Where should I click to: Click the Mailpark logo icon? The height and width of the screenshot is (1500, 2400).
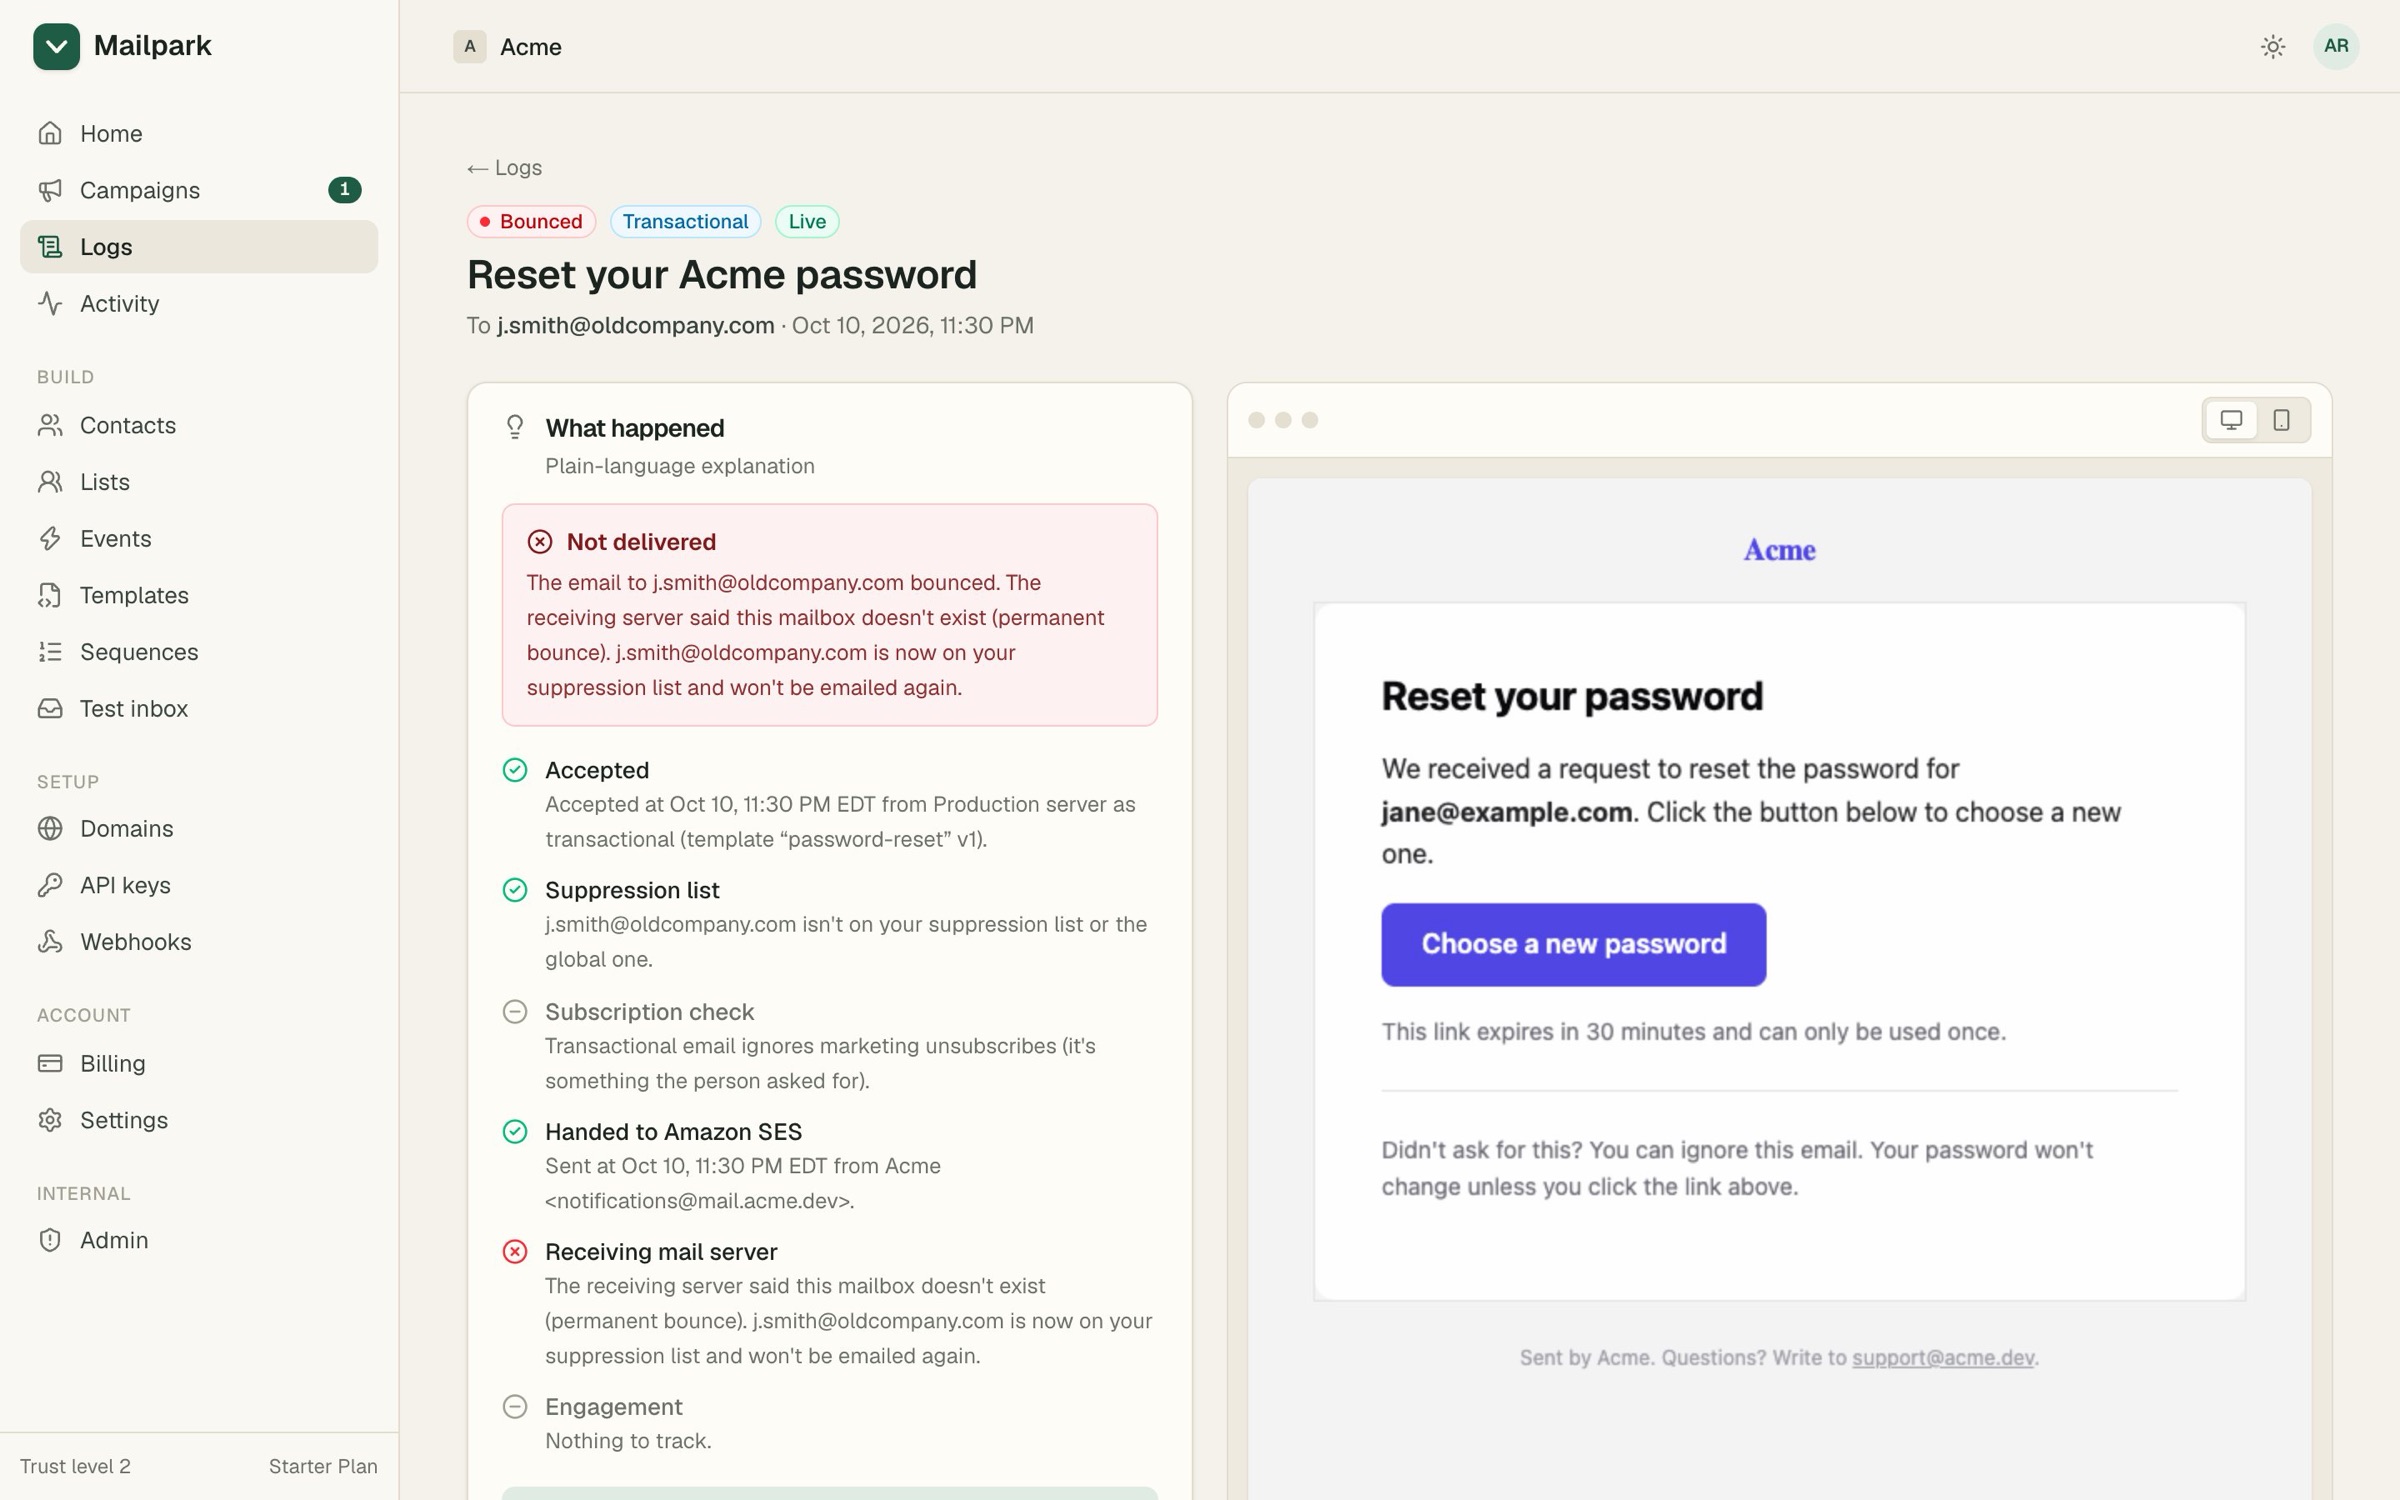56,46
